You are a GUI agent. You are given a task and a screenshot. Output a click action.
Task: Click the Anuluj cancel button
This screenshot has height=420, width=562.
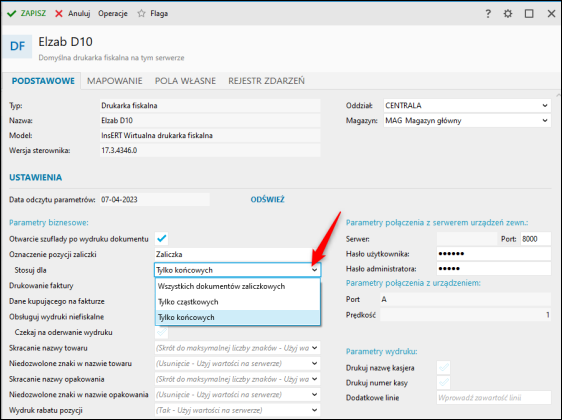pos(72,14)
